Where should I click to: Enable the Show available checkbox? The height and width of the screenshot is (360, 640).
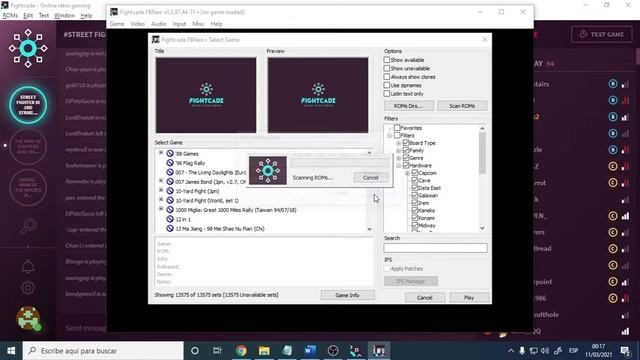[387, 60]
